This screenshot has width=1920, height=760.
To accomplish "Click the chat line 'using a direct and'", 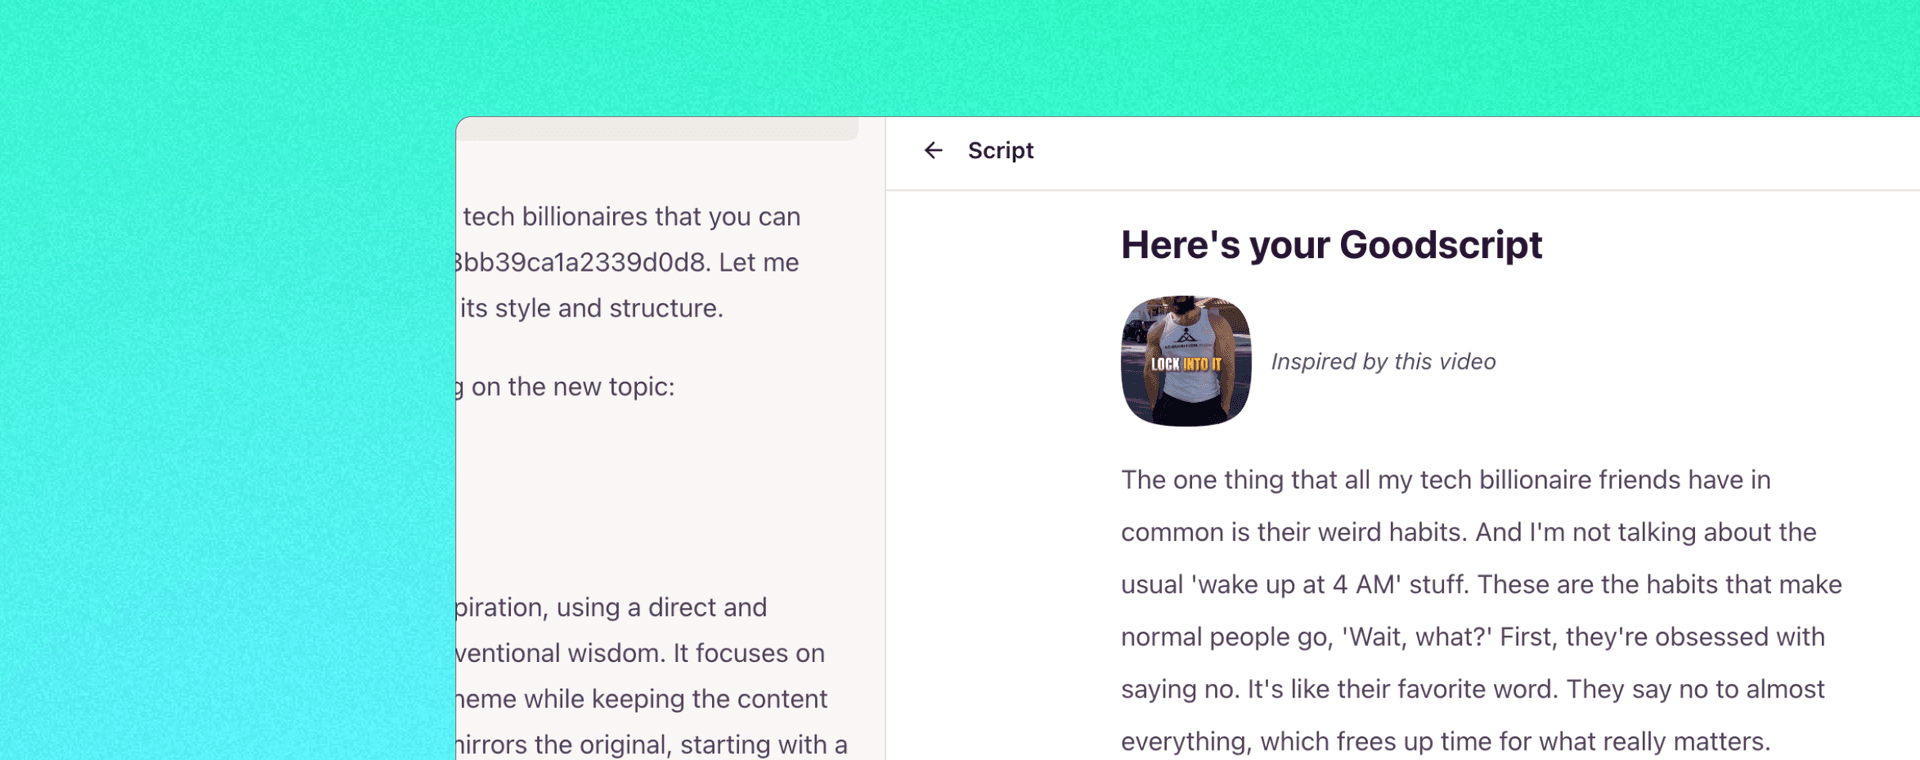I will [x=661, y=608].
